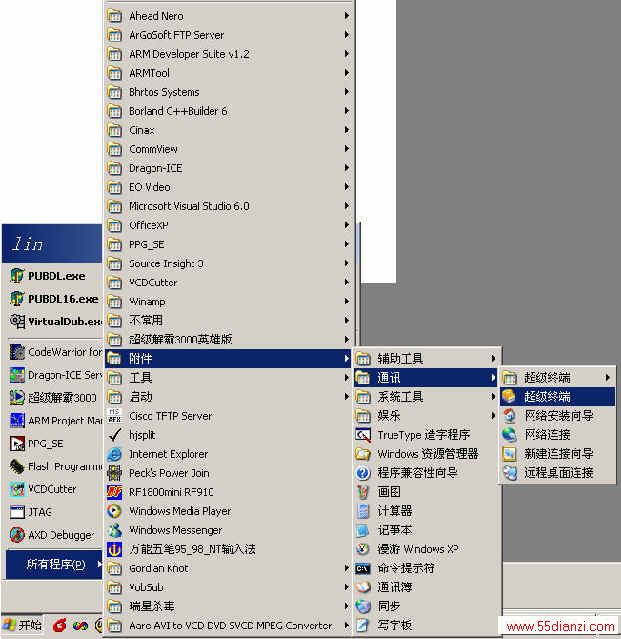
Task: Open the EO Video program group
Action: (x=228, y=187)
